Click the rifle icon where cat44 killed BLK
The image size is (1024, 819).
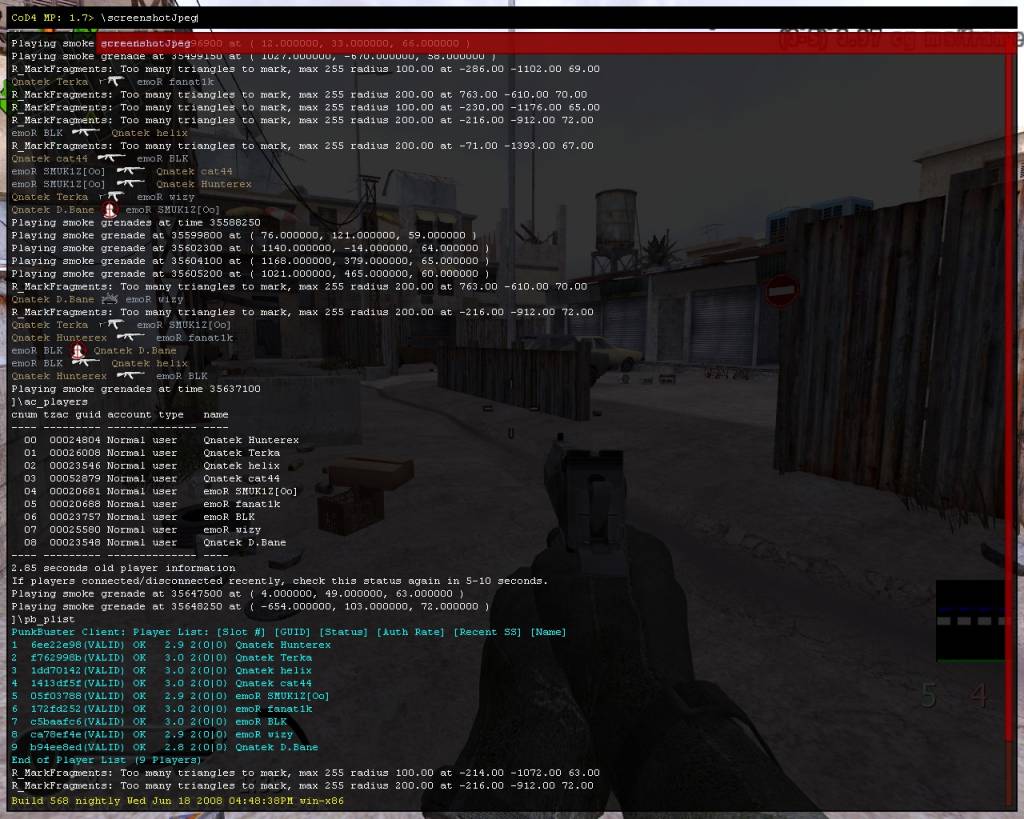point(111,159)
